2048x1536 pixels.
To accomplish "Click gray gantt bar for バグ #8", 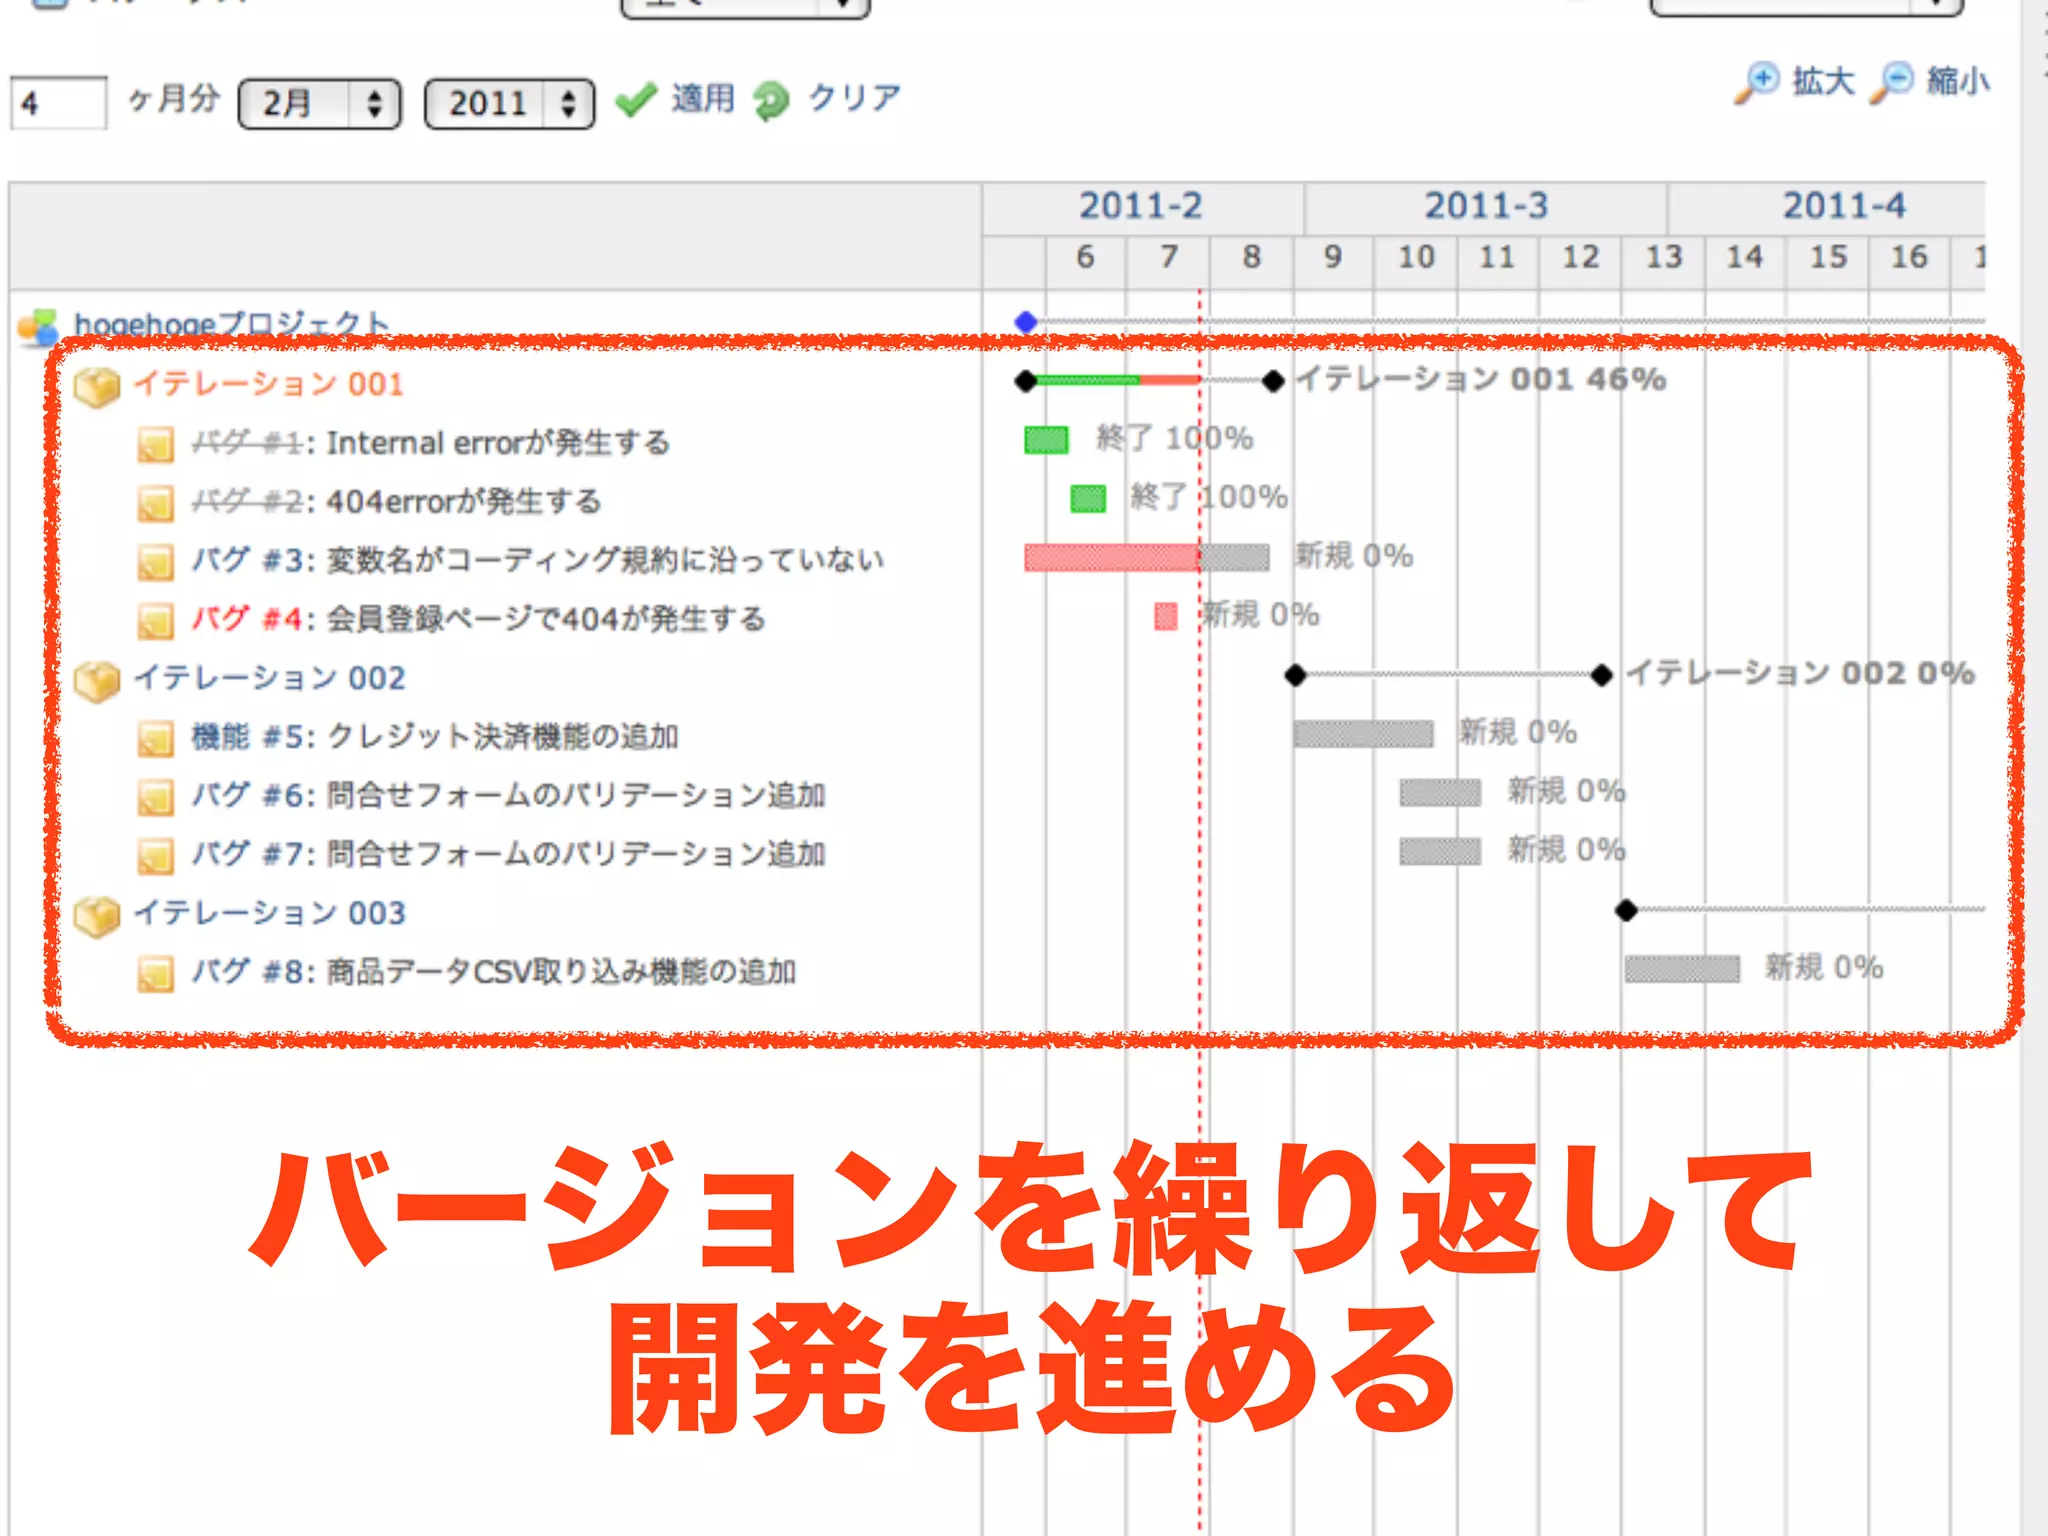I will (1682, 969).
